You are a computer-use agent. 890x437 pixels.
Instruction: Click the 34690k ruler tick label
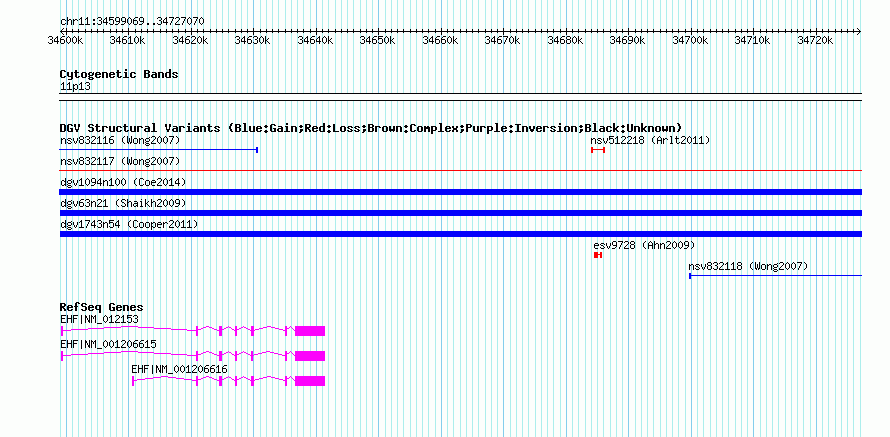628,40
